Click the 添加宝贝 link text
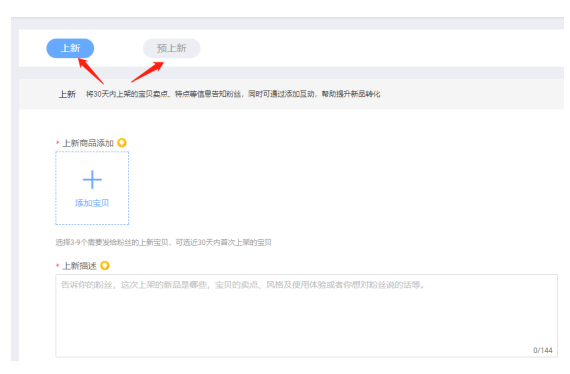570x374 pixels. 92,203
